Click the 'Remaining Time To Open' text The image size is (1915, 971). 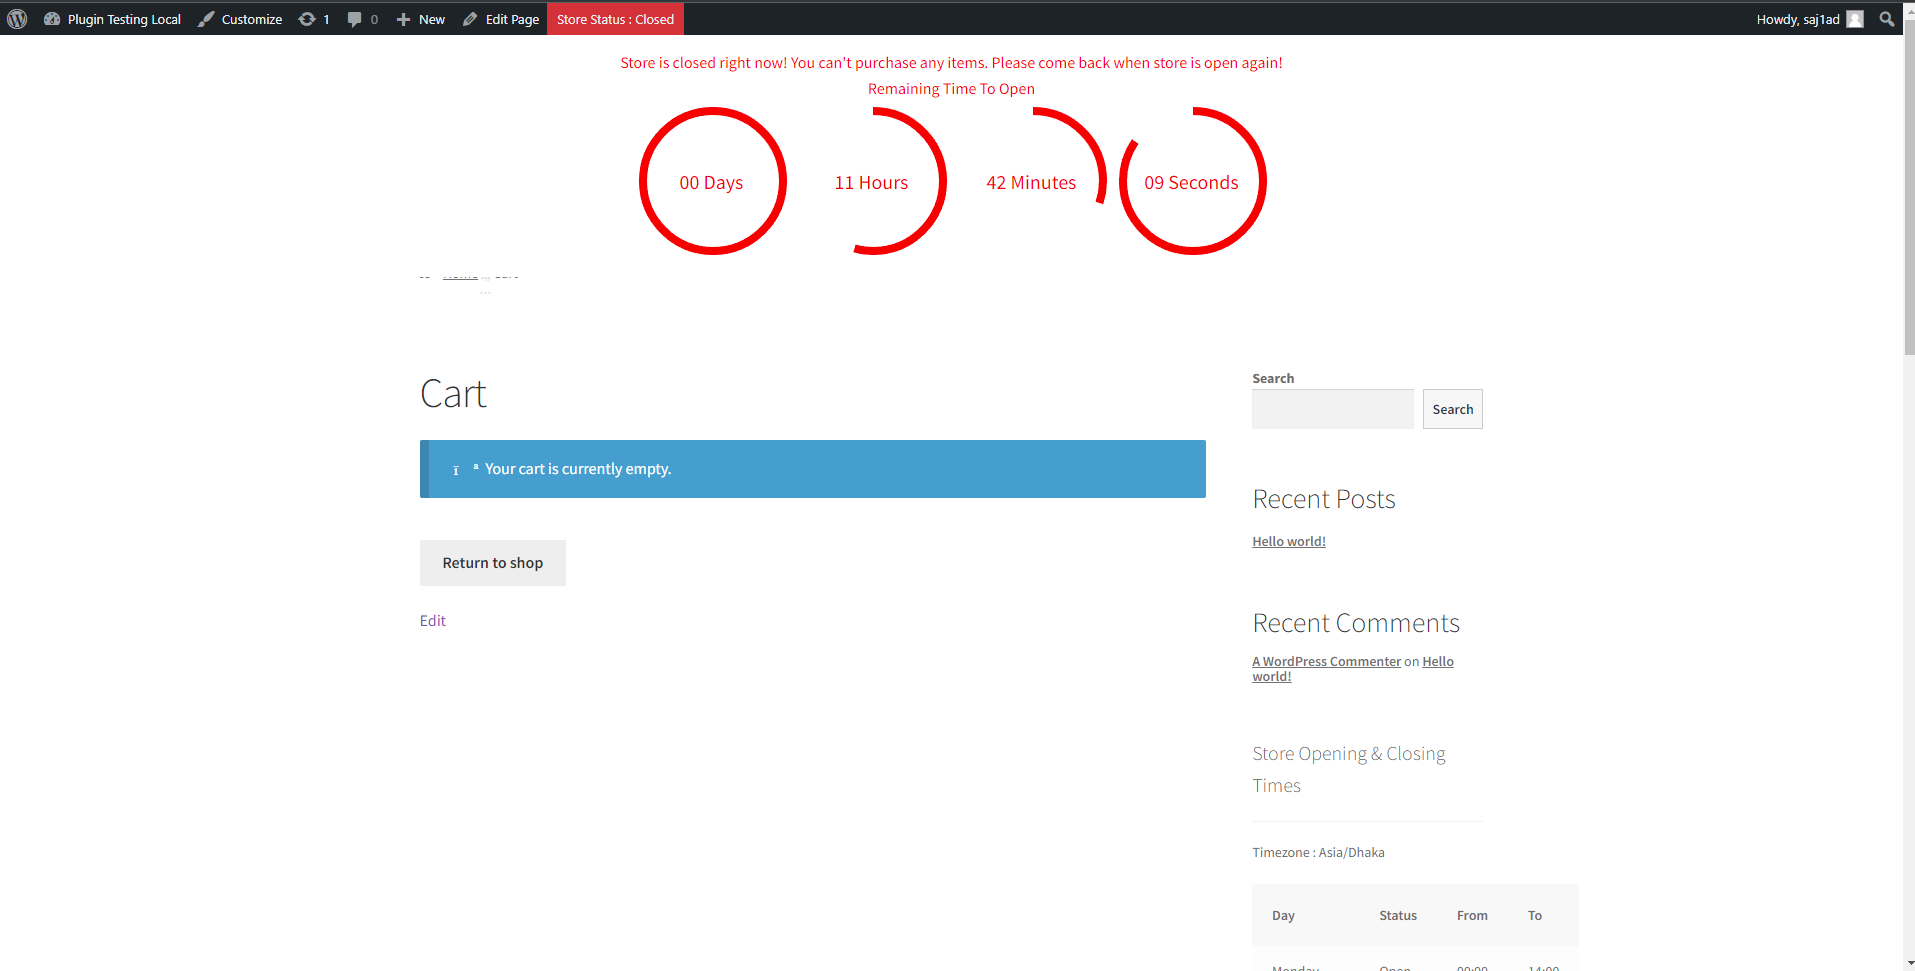tap(951, 89)
